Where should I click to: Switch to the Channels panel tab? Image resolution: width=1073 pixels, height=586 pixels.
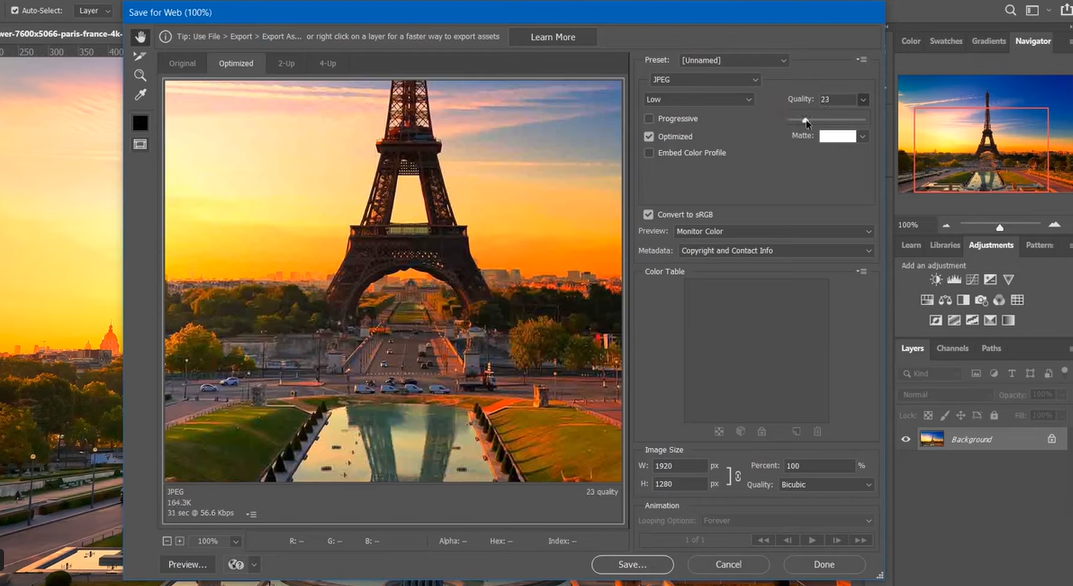click(952, 348)
